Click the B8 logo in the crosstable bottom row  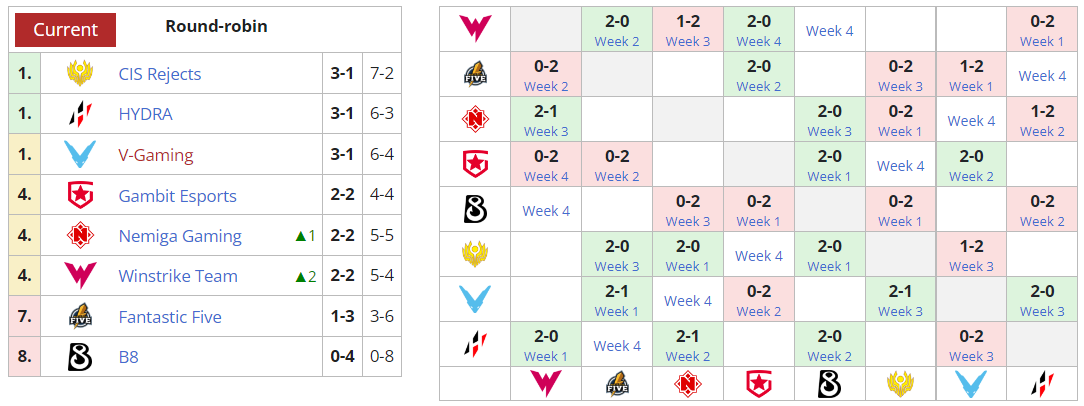[829, 383]
